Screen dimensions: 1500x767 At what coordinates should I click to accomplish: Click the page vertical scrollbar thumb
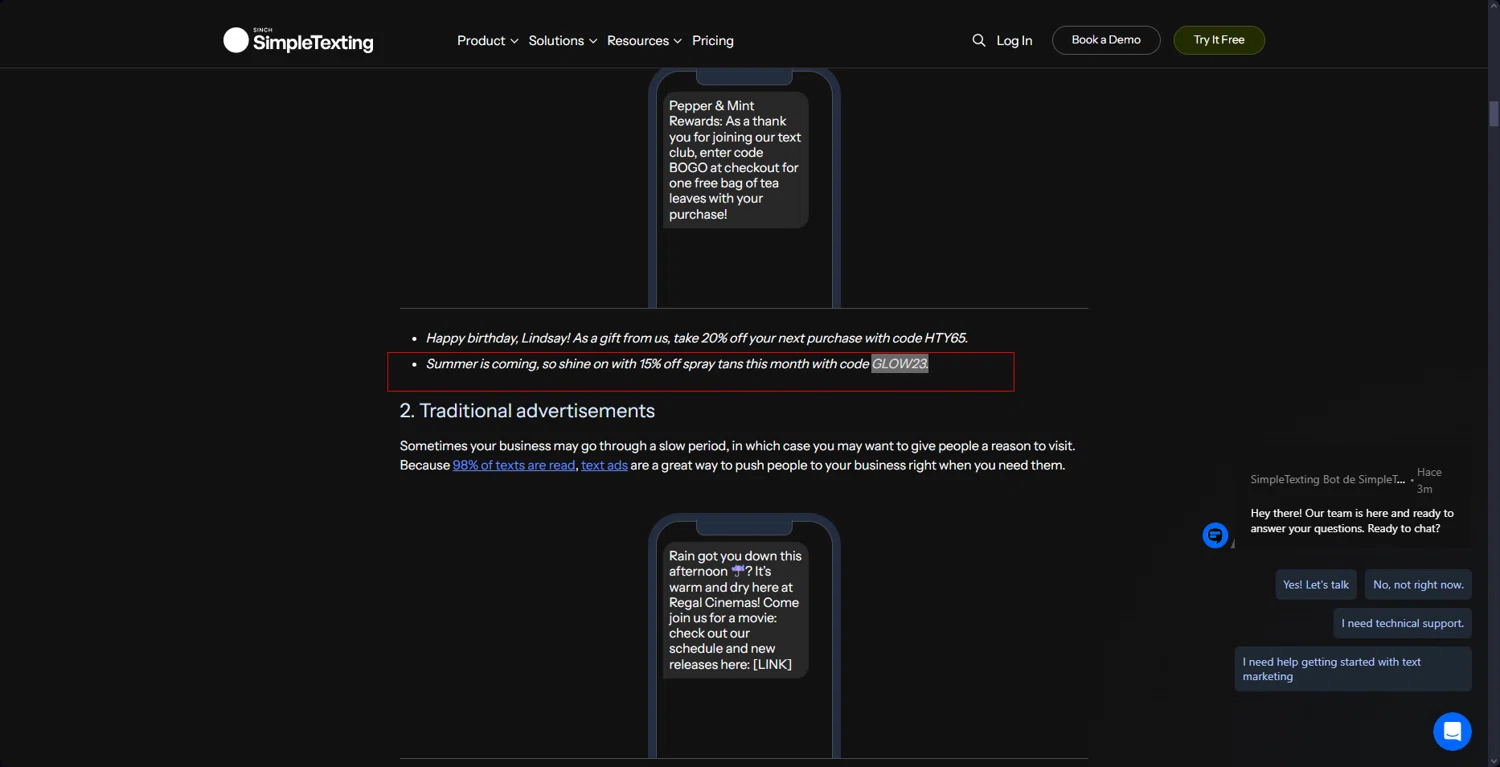click(1494, 113)
